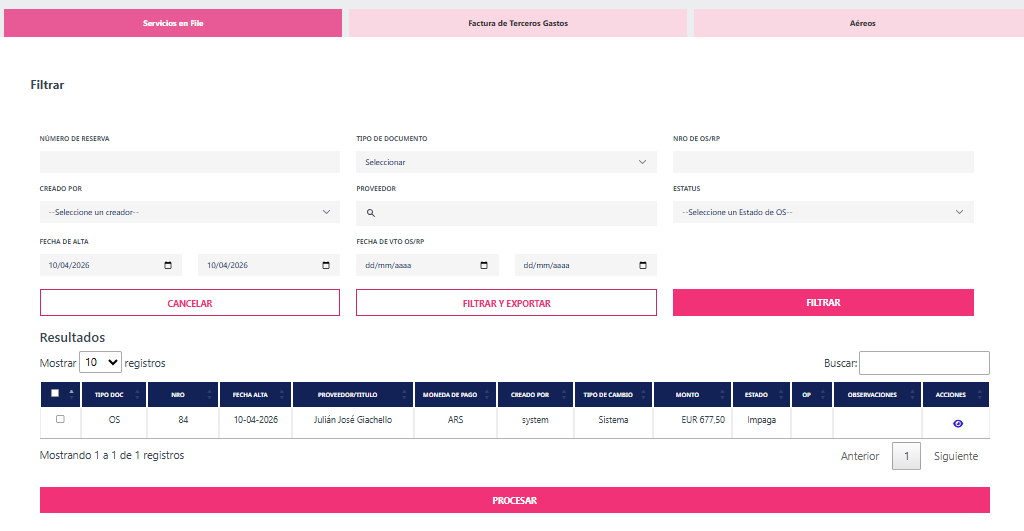Viewport: 1024px width, 531px height.
Task: Sort by the Fecha Alta column arrows
Action: (x=282, y=394)
